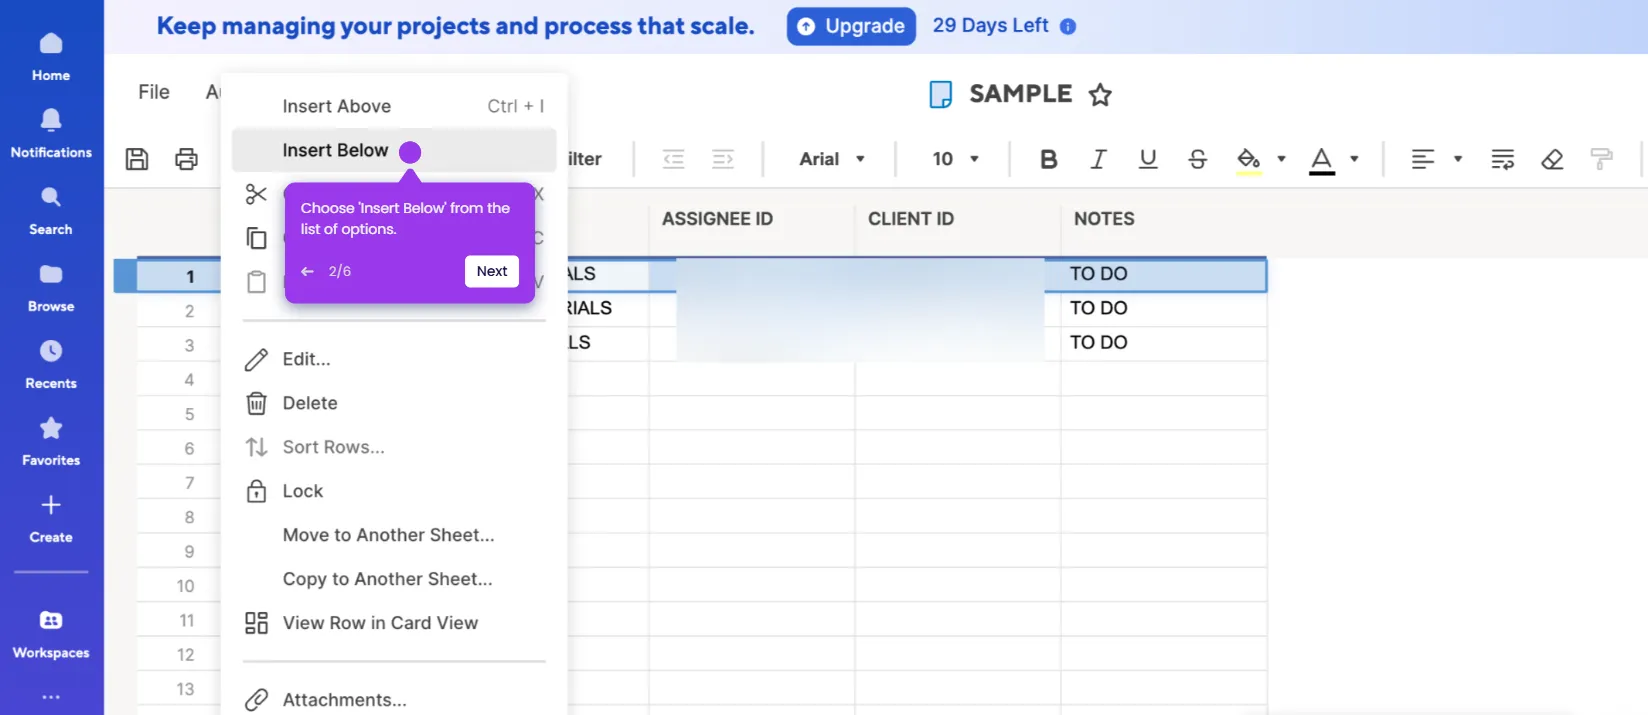Click the Upgrade button
Viewport: 1648px width, 715px height.
[x=851, y=26]
